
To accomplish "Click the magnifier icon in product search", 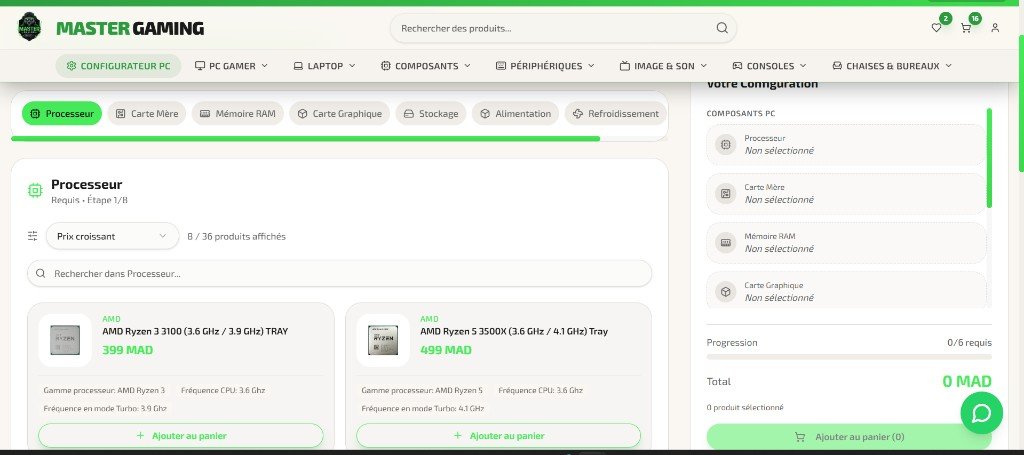I will (722, 28).
